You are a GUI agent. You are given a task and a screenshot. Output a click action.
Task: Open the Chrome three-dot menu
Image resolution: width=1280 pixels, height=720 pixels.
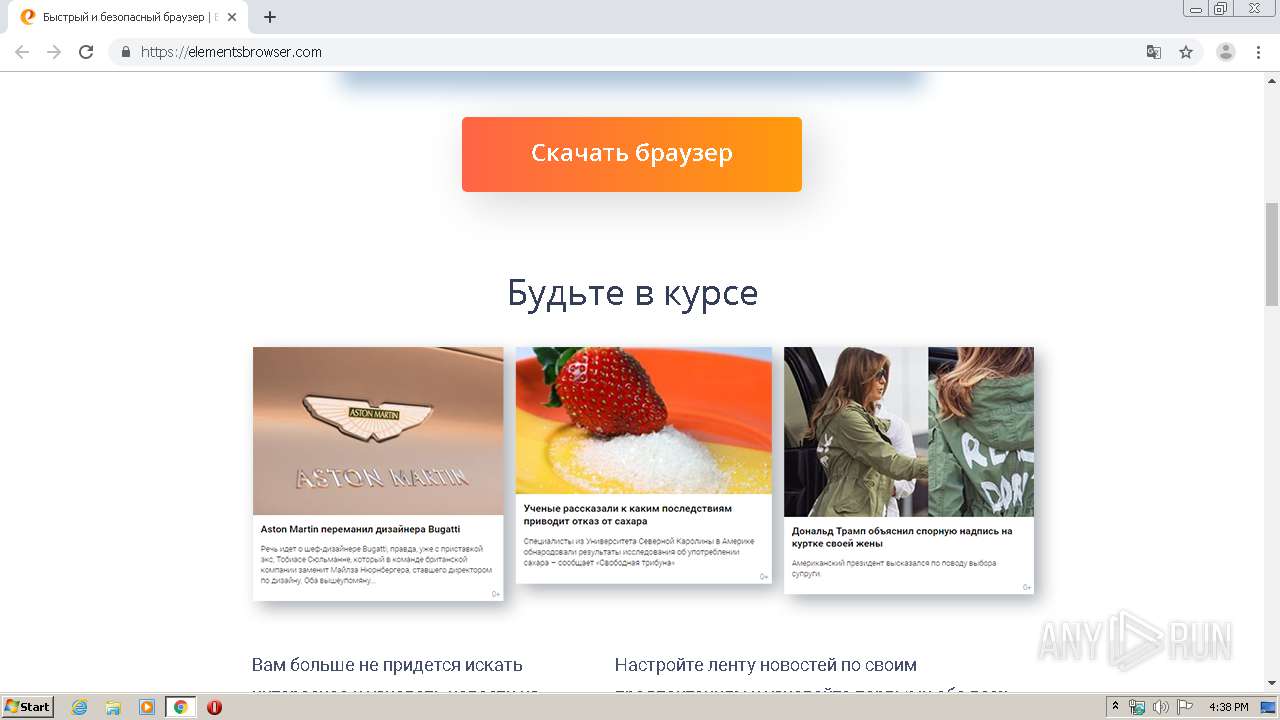pyautogui.click(x=1259, y=52)
